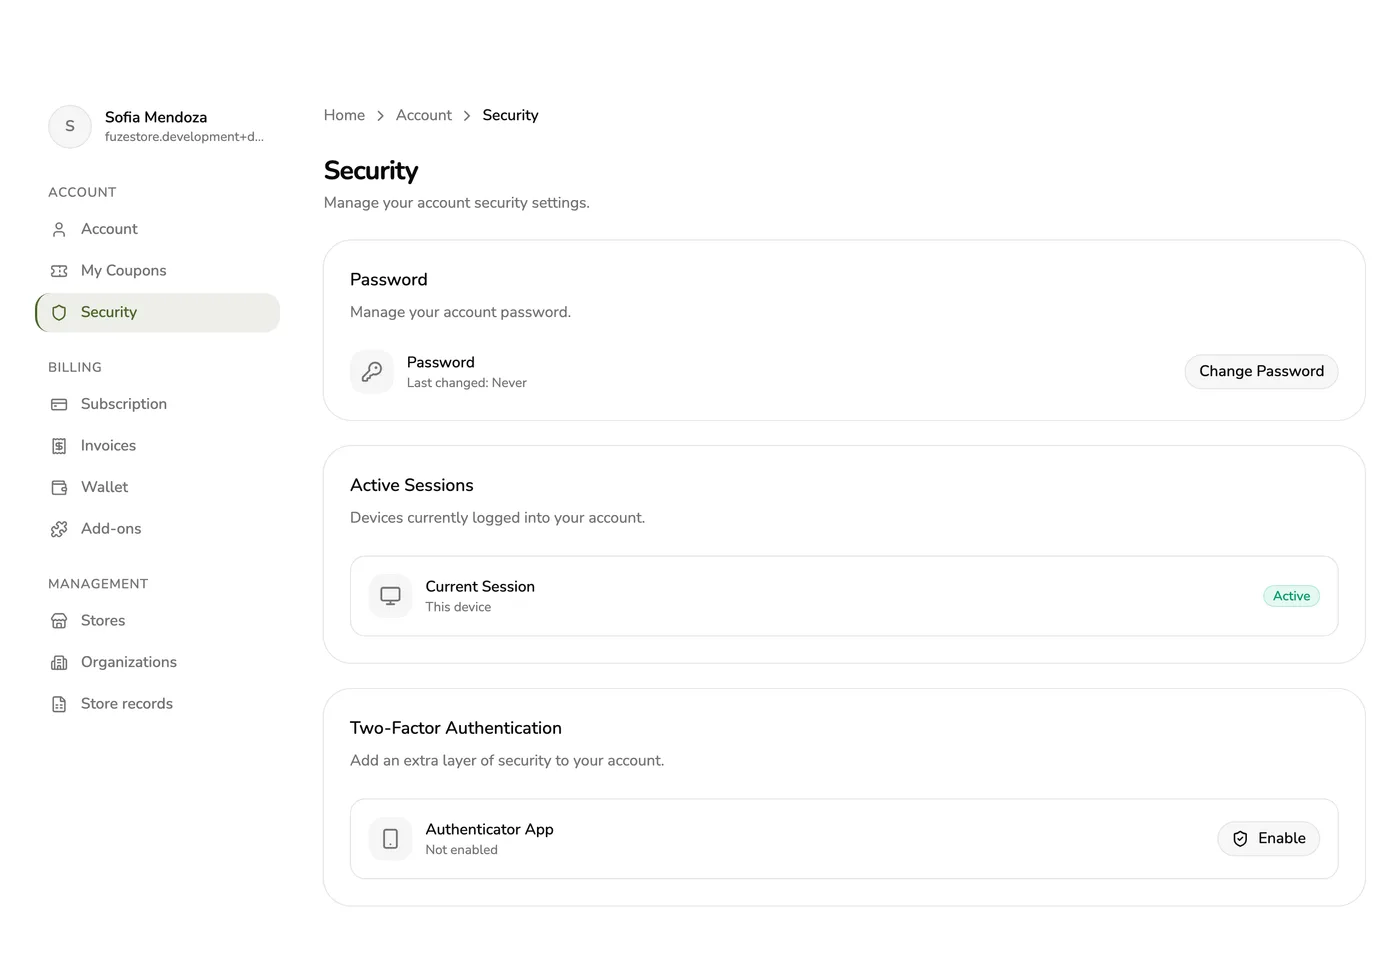This screenshot has height=959, width=1400.
Task: Click the Organizations building icon
Action: tap(59, 662)
